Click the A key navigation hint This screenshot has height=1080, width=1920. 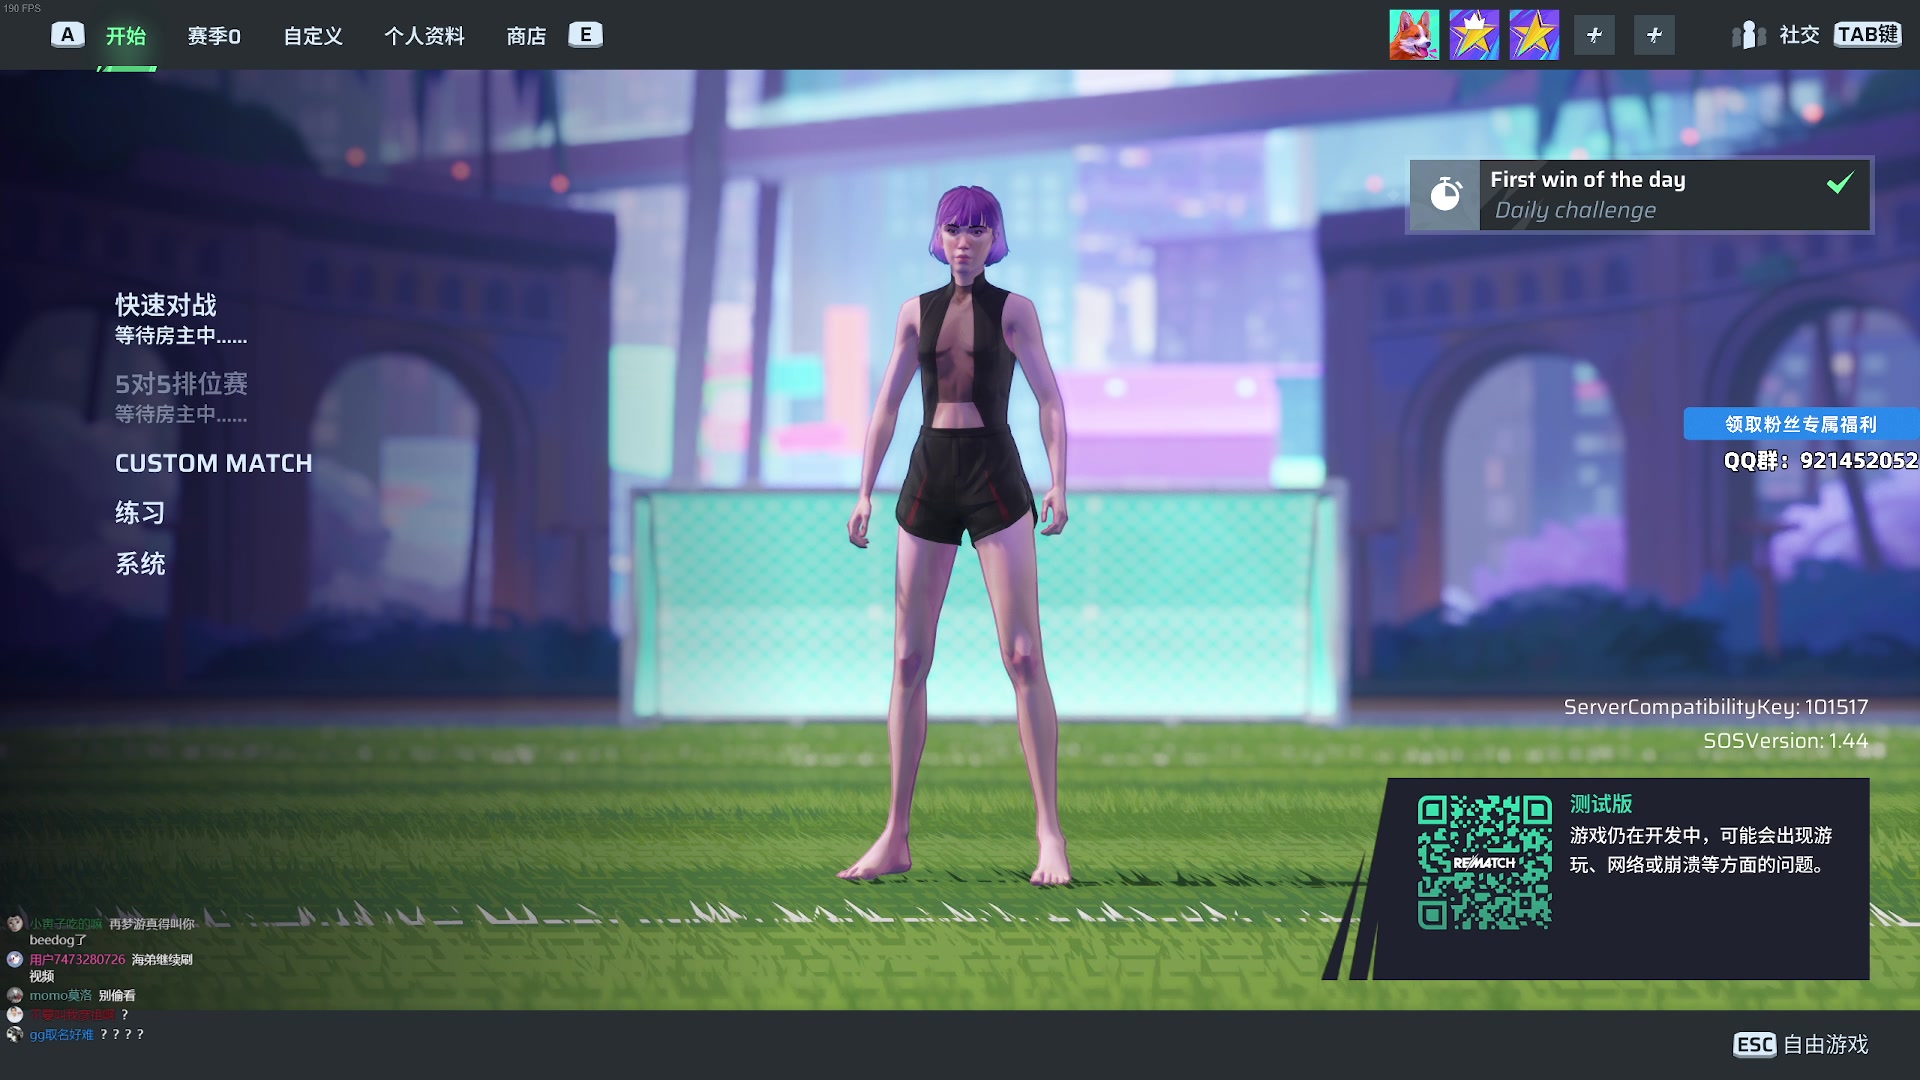(x=67, y=35)
